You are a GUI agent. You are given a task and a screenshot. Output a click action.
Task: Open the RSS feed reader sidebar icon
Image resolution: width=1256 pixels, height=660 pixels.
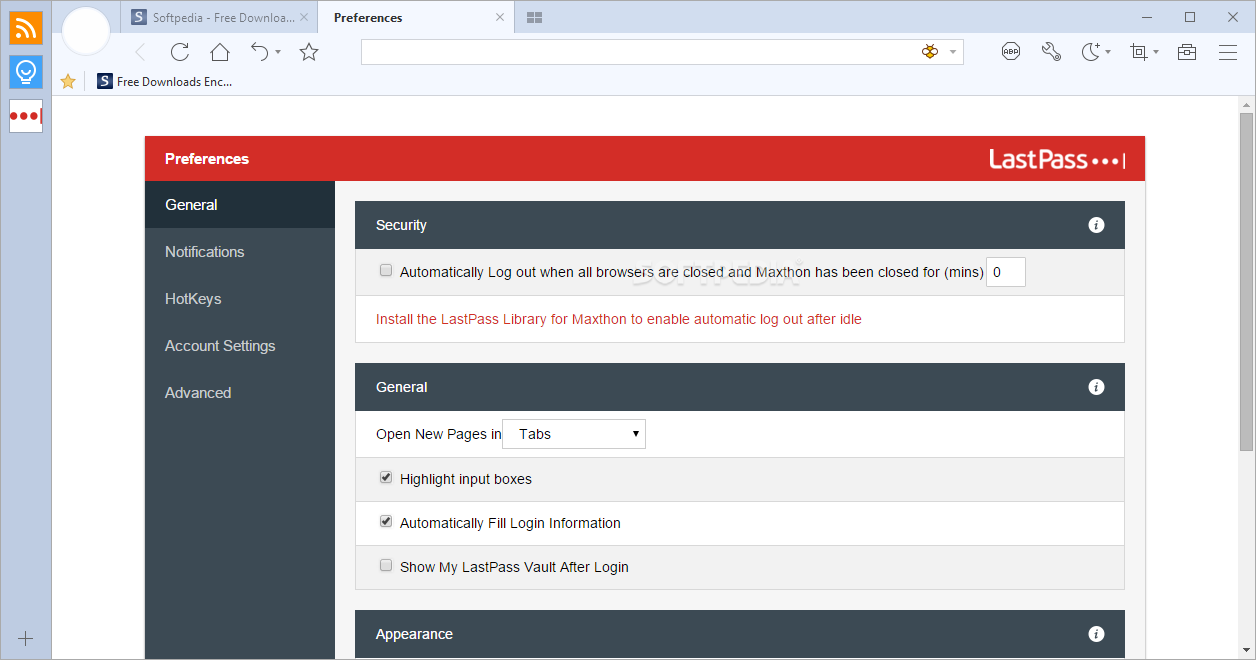click(26, 27)
